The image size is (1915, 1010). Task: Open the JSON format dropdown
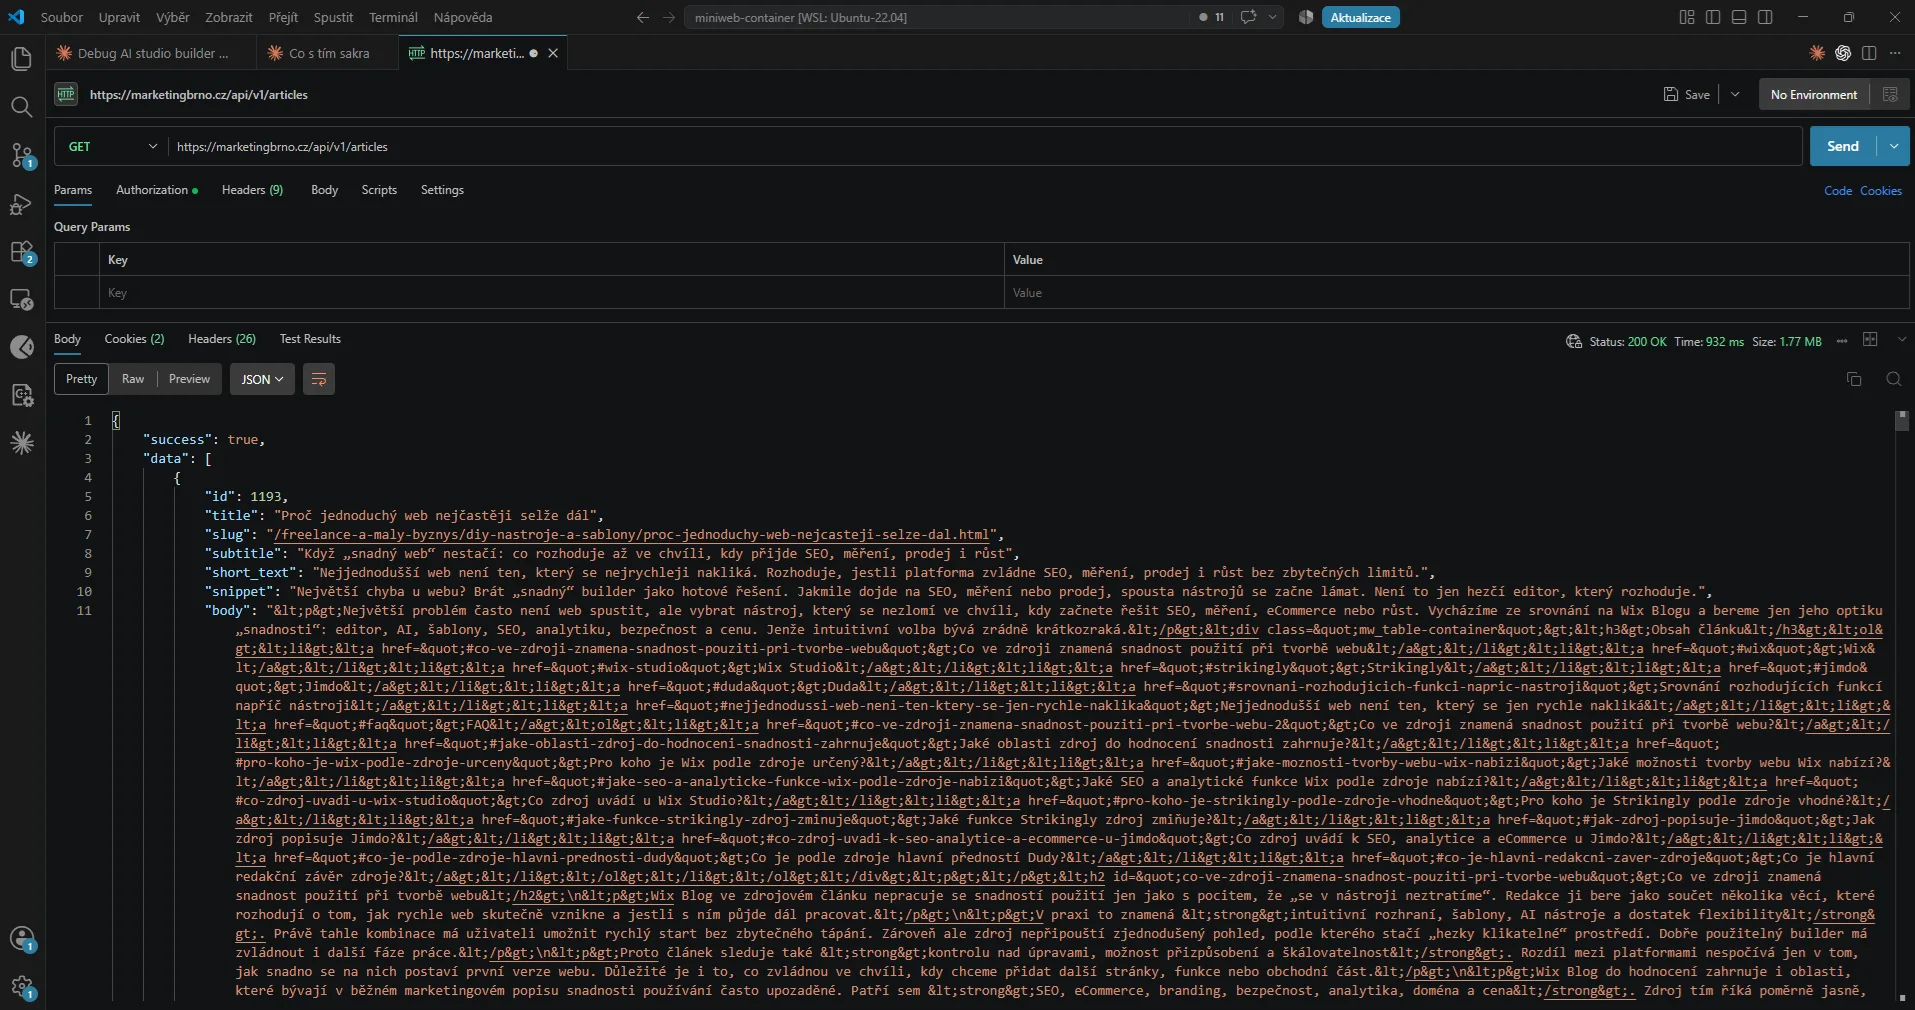(262, 379)
